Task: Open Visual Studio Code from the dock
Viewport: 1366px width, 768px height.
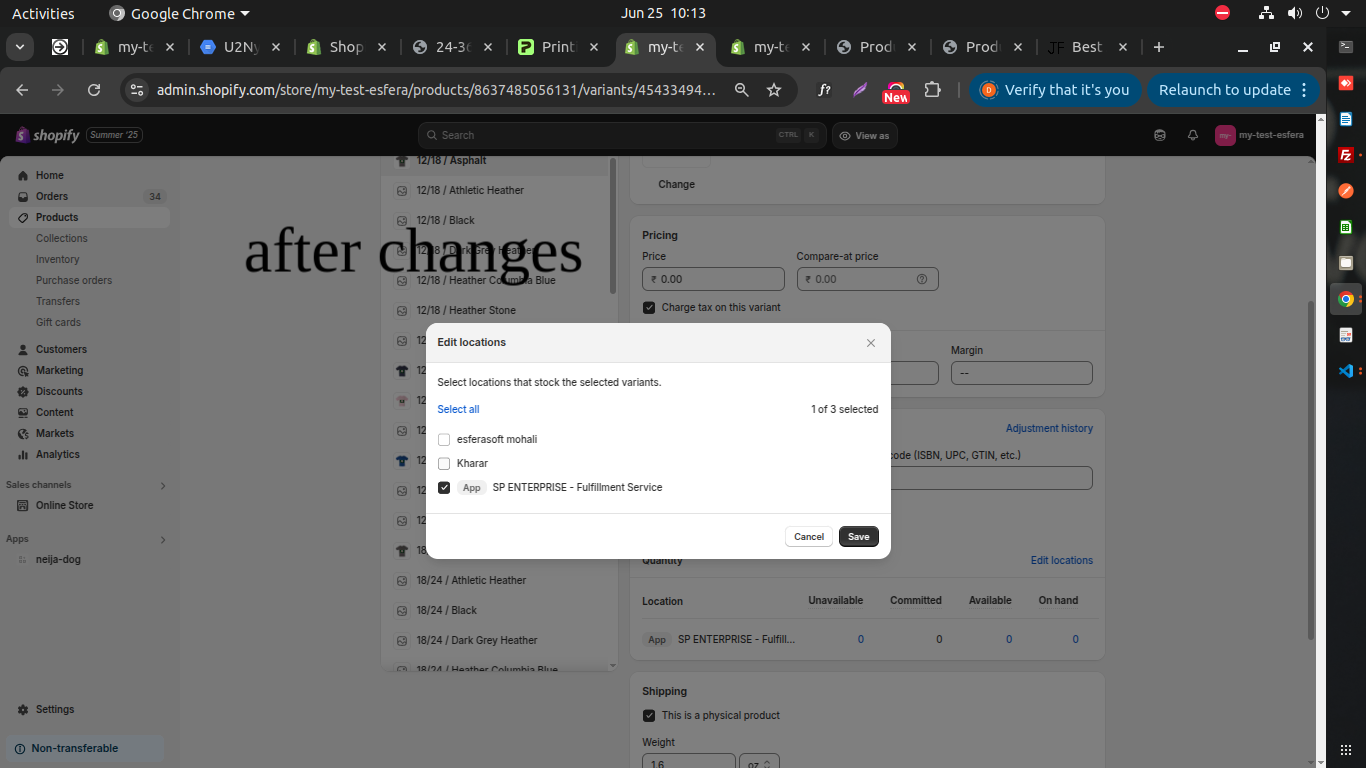Action: [x=1346, y=371]
